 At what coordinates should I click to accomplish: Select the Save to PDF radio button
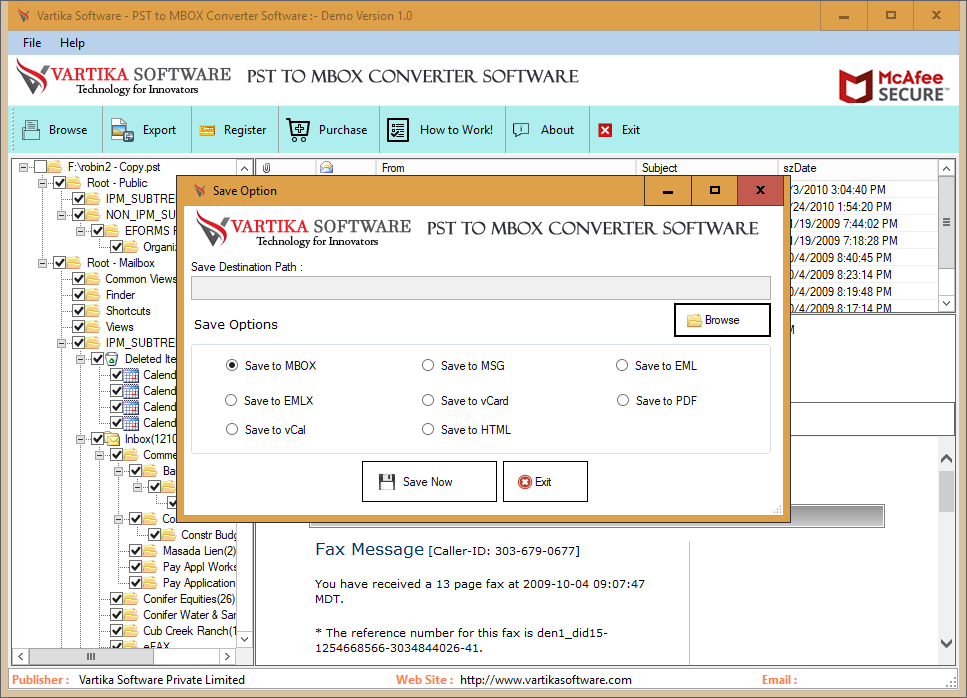point(623,400)
